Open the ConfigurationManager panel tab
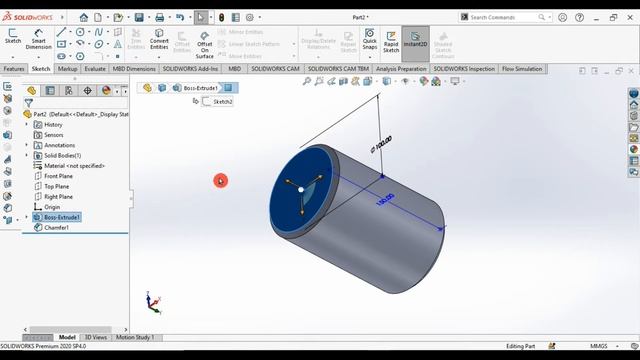This screenshot has width=640, height=360. coord(69,91)
